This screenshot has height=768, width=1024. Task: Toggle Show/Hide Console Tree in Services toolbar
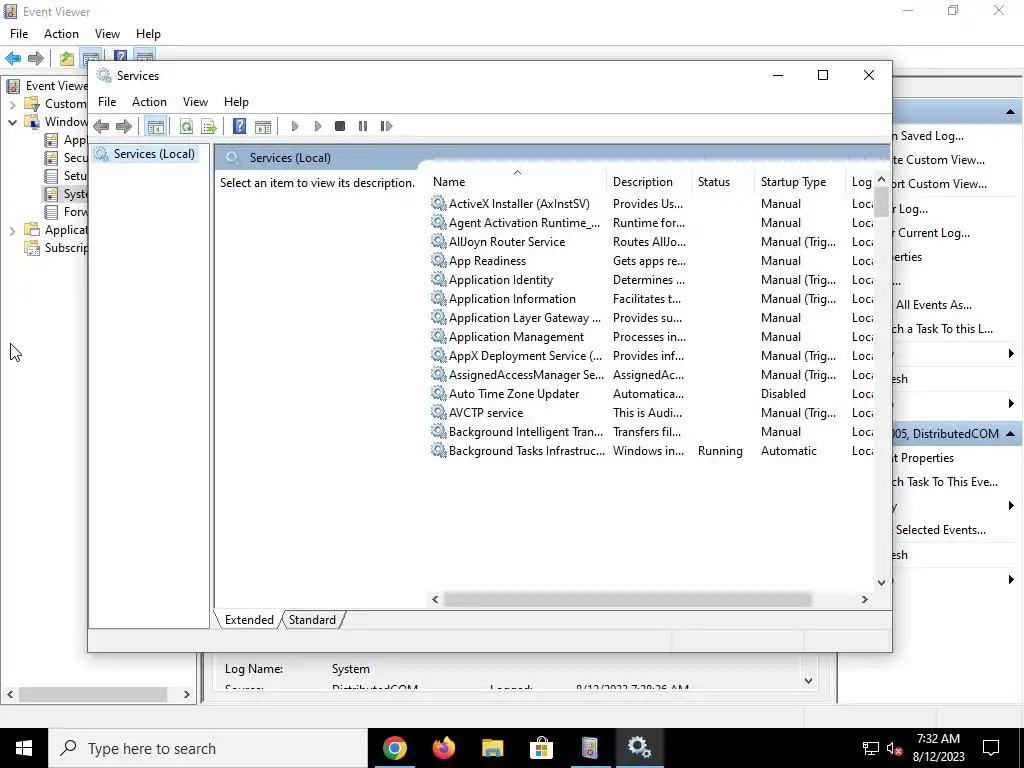pos(155,126)
